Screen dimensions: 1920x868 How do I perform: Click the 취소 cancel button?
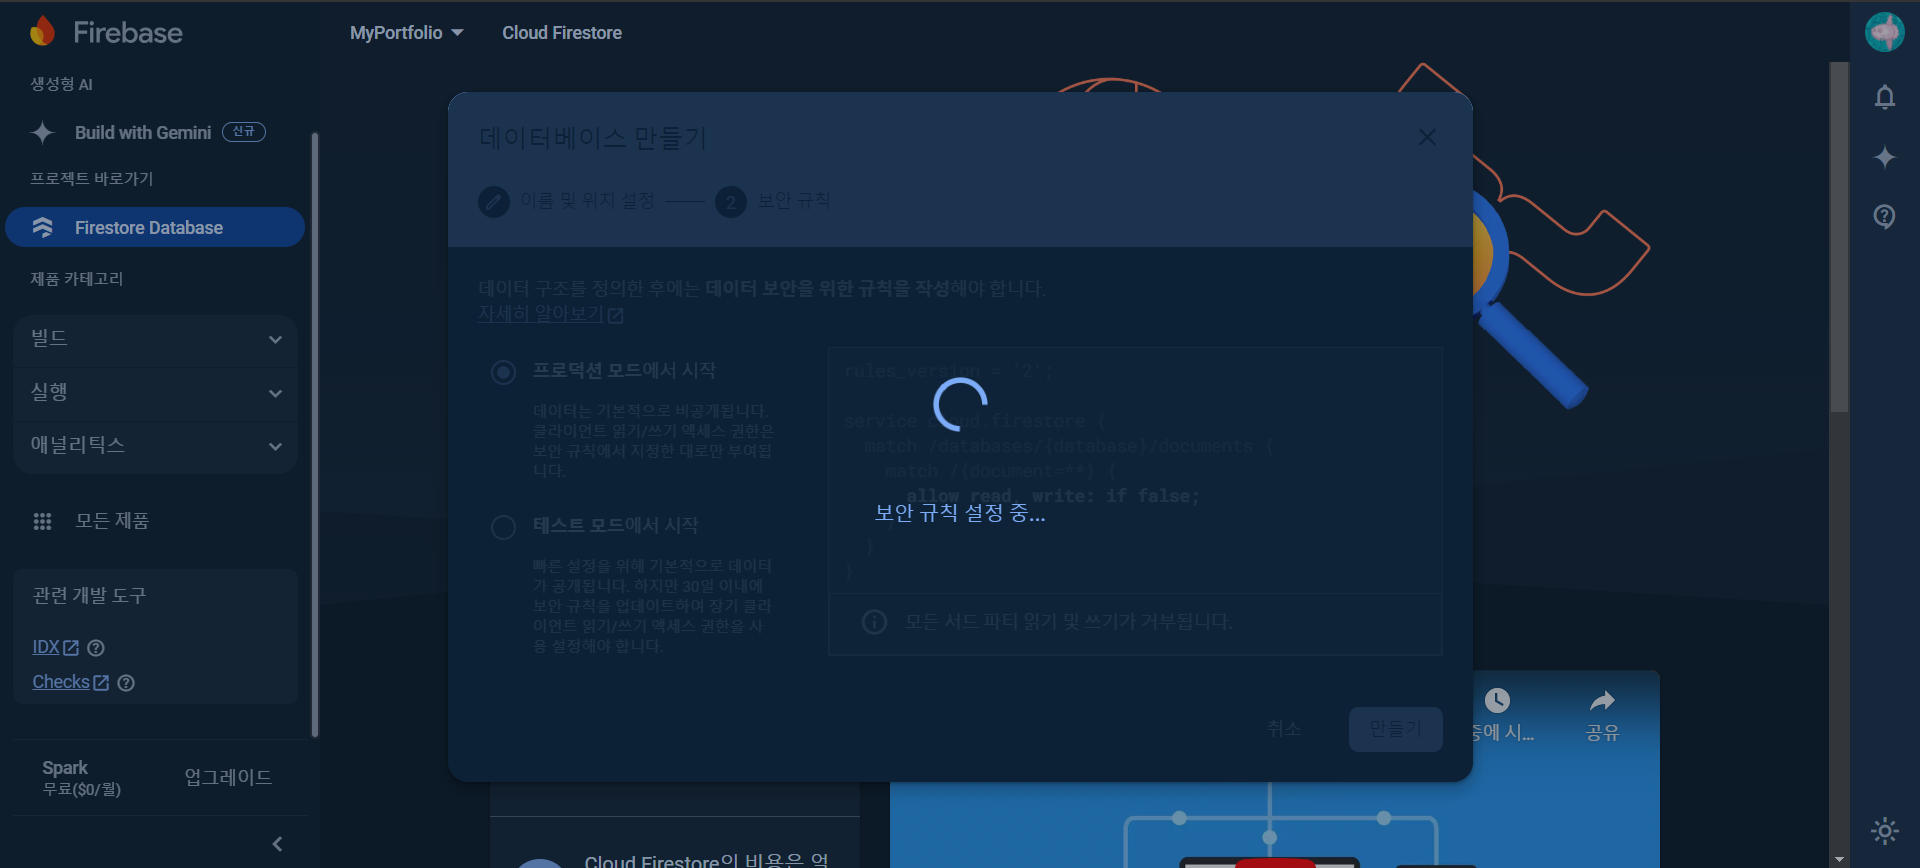click(1284, 729)
